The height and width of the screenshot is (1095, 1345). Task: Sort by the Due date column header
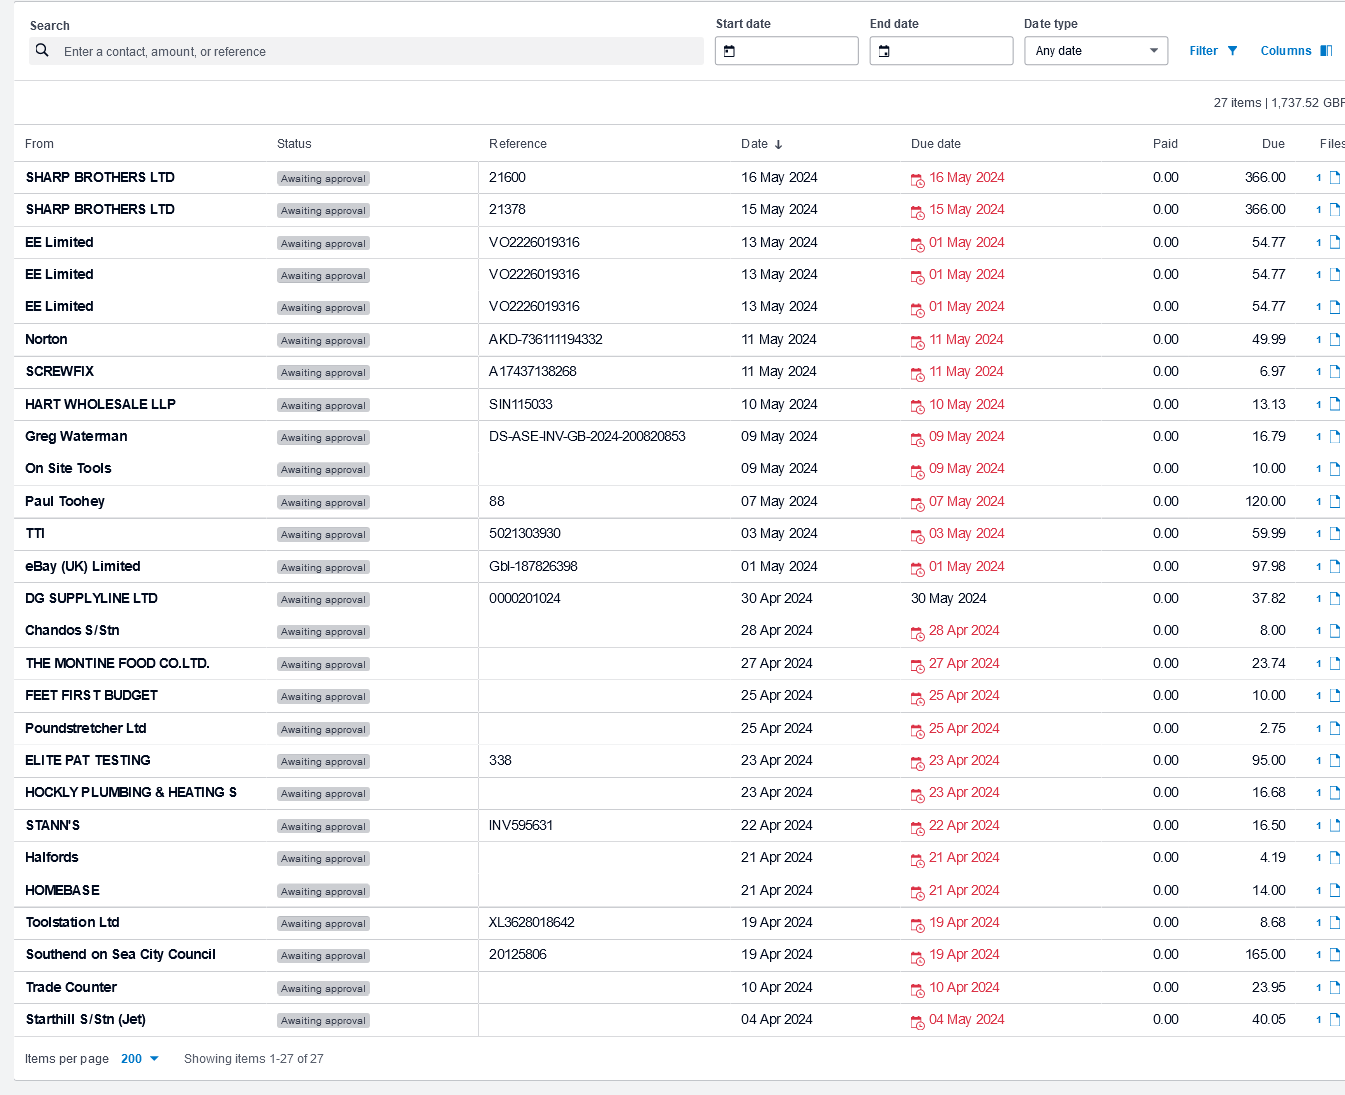936,144
